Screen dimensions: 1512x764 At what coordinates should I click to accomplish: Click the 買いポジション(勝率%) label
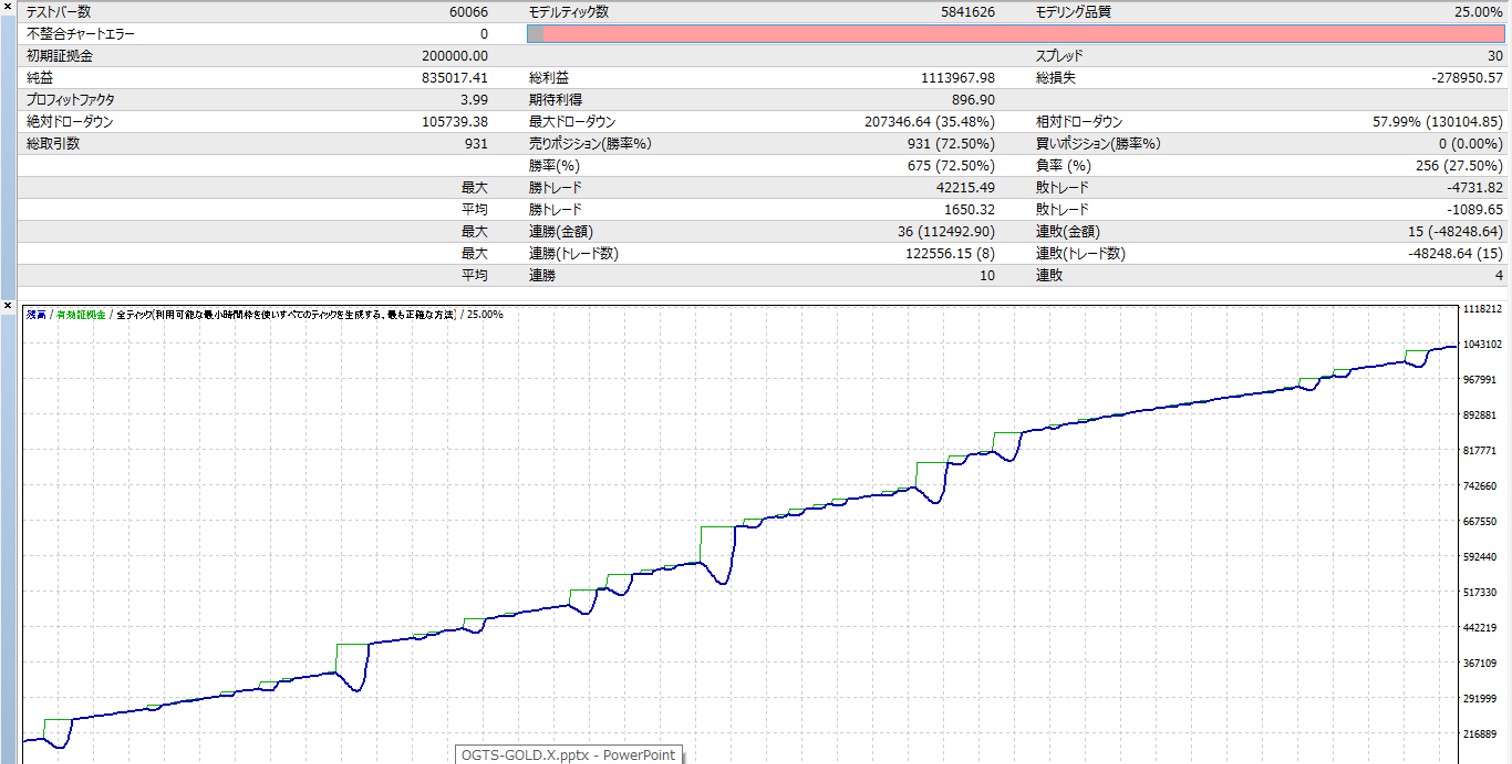tap(1098, 144)
